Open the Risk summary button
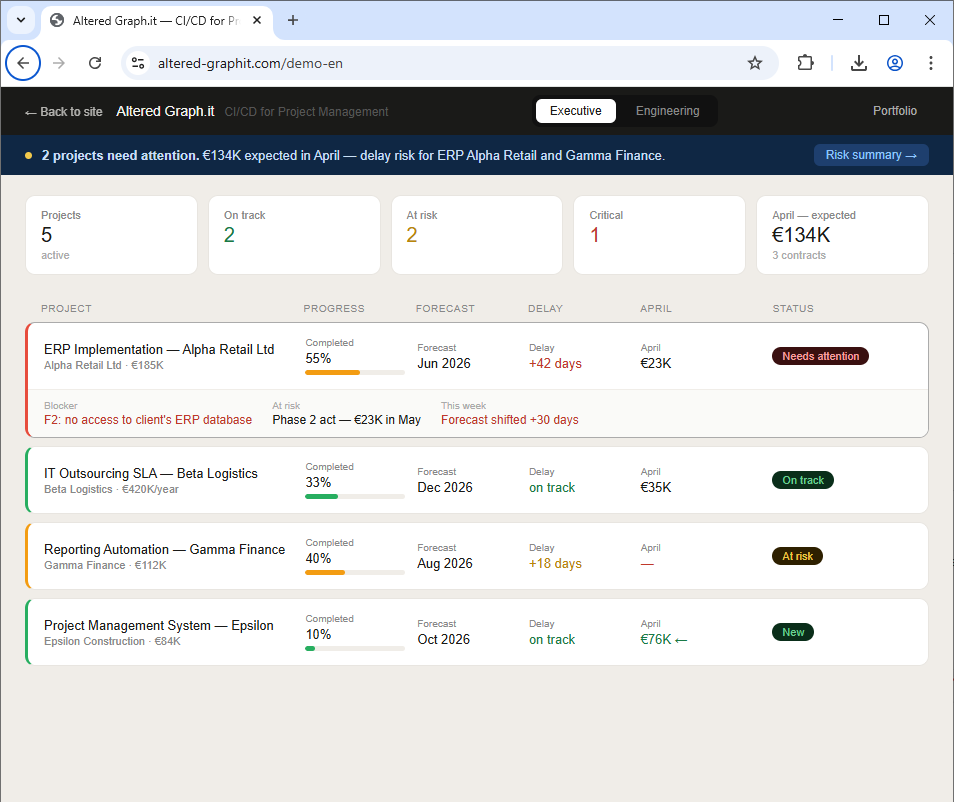The height and width of the screenshot is (802, 954). tap(871, 155)
